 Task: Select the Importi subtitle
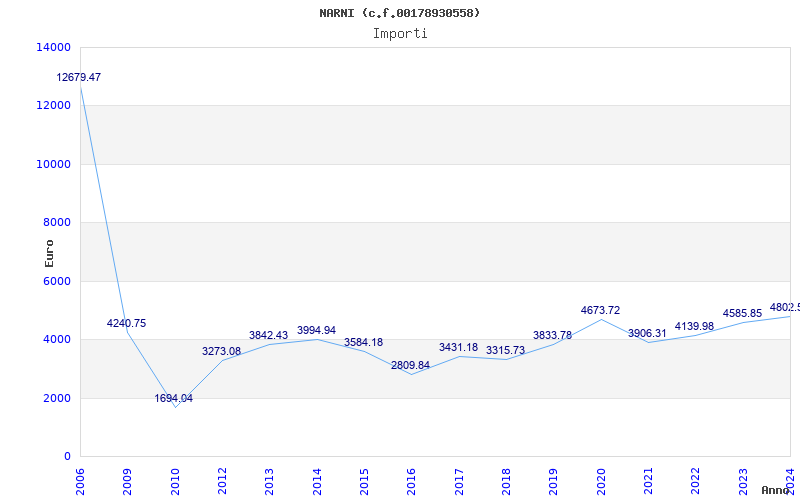pyautogui.click(x=400, y=34)
